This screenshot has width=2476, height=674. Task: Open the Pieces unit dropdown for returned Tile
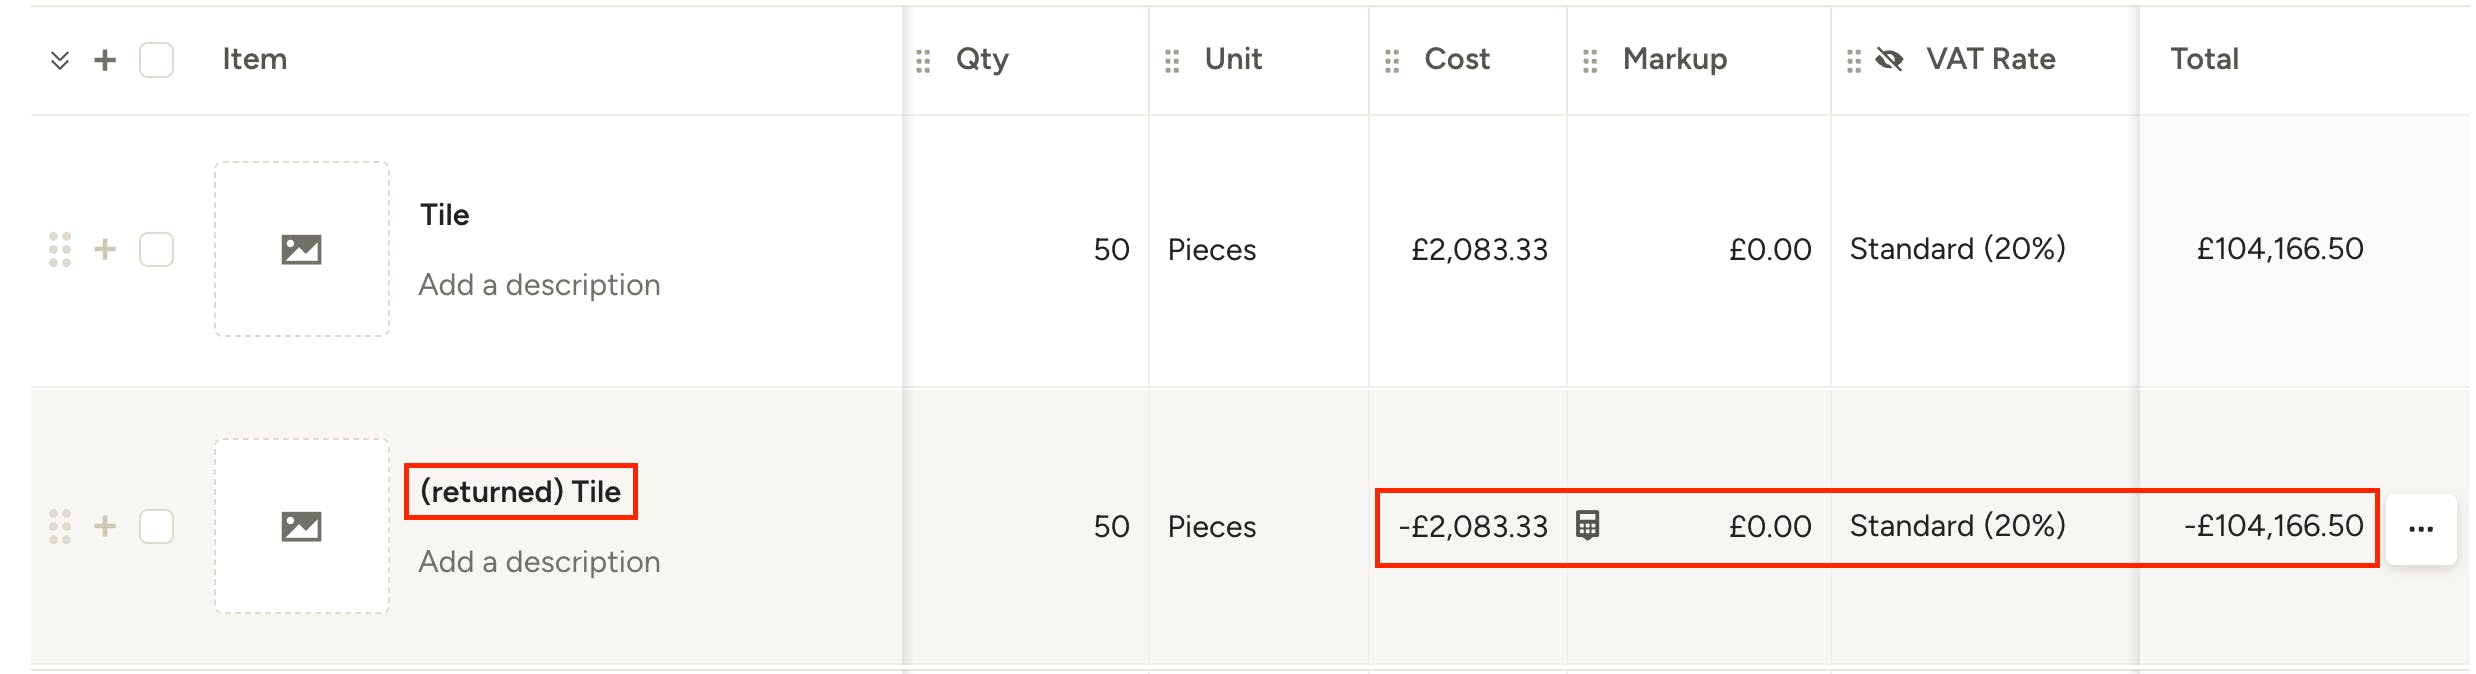point(1212,527)
